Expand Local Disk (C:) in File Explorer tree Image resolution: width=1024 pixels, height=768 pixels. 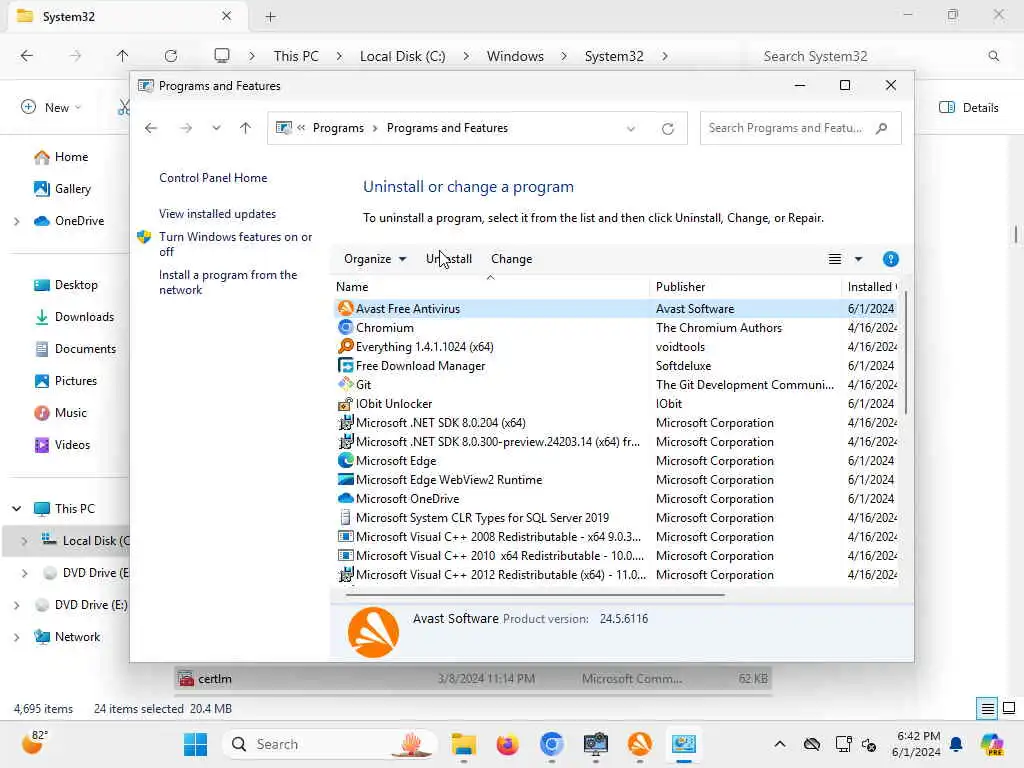[25, 541]
